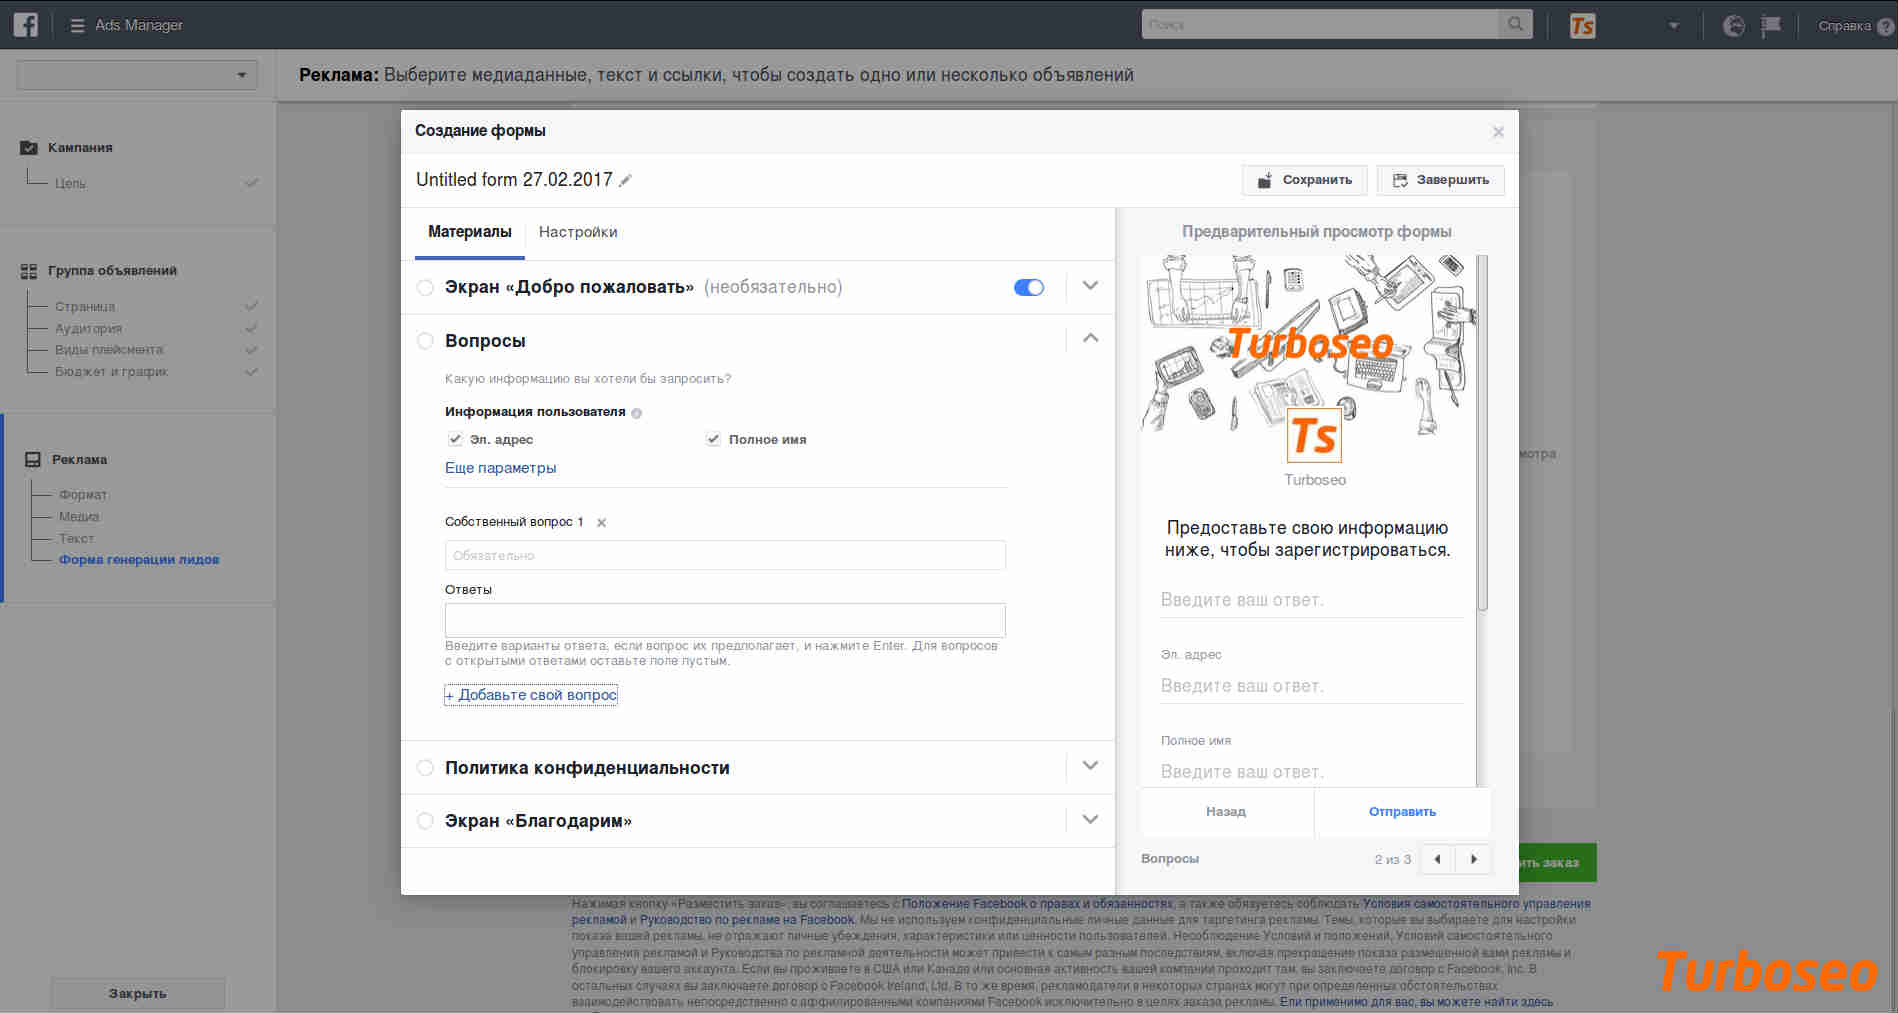Edit form name with pencil icon
Screen dimensions: 1898x1013
click(x=626, y=180)
